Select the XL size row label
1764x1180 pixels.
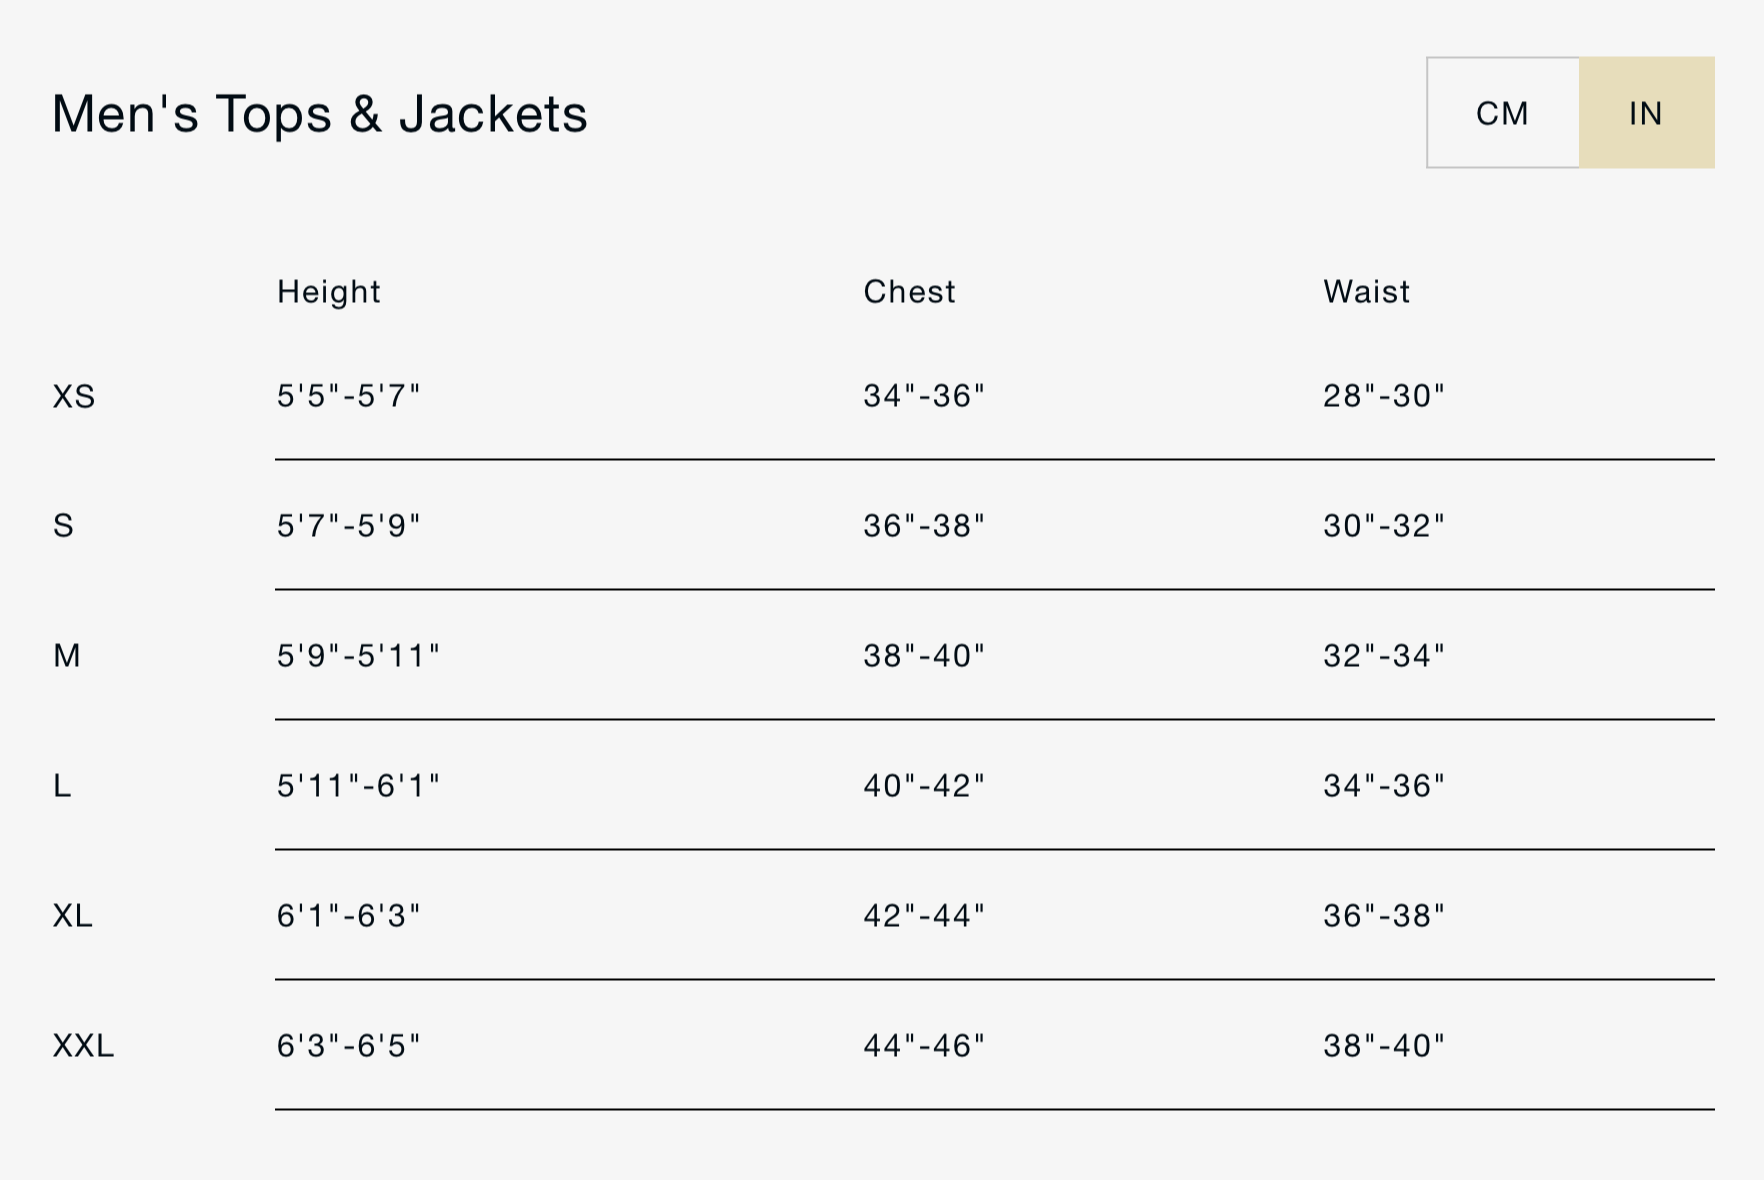[72, 916]
